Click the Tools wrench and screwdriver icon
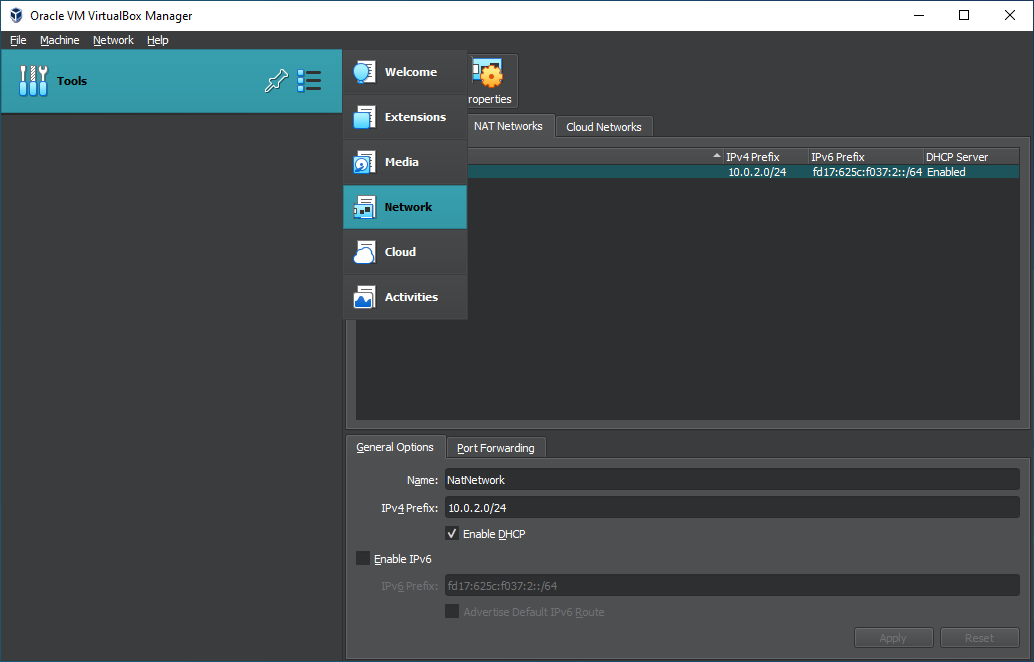The height and width of the screenshot is (662, 1034). (33, 81)
